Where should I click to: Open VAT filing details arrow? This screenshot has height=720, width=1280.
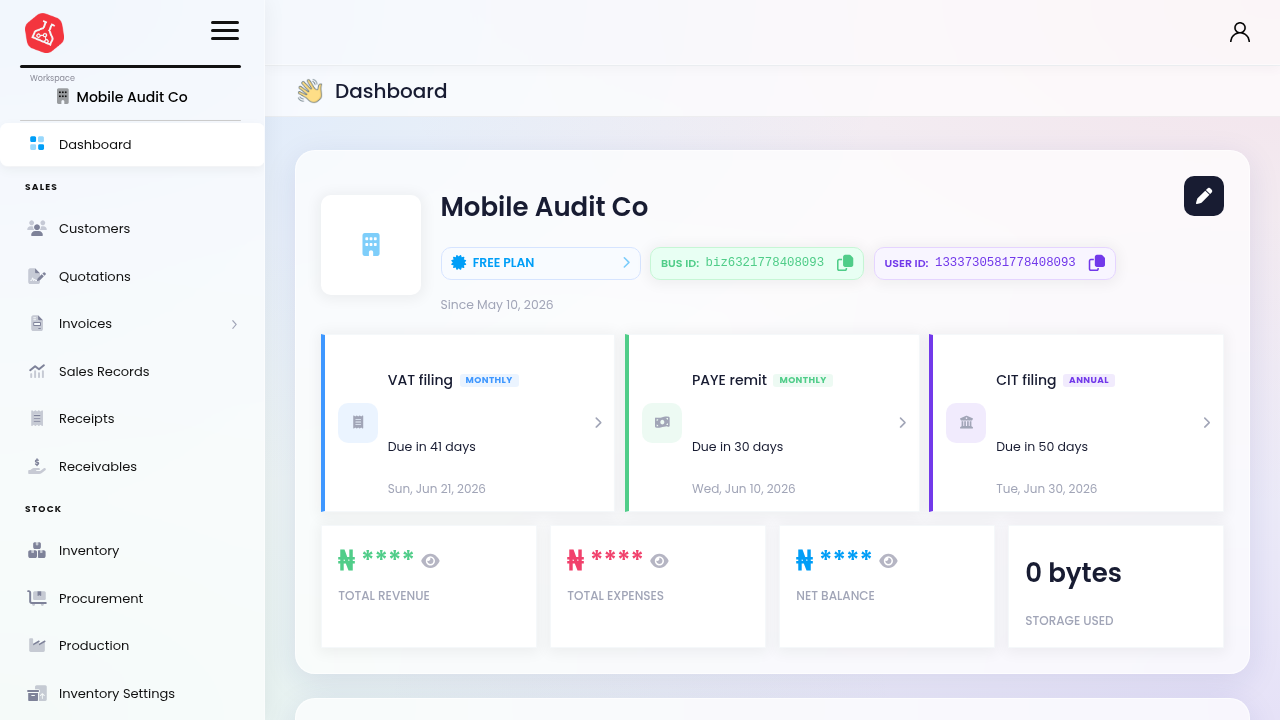coord(598,423)
